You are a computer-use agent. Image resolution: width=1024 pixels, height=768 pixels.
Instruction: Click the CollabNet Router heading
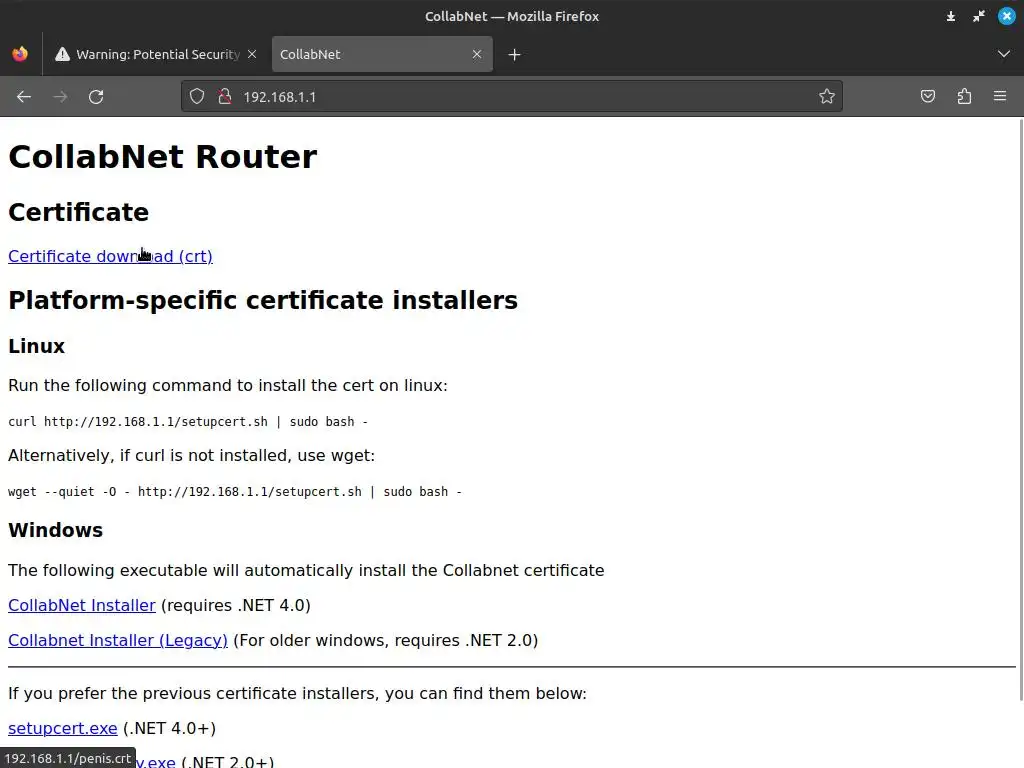(x=163, y=157)
